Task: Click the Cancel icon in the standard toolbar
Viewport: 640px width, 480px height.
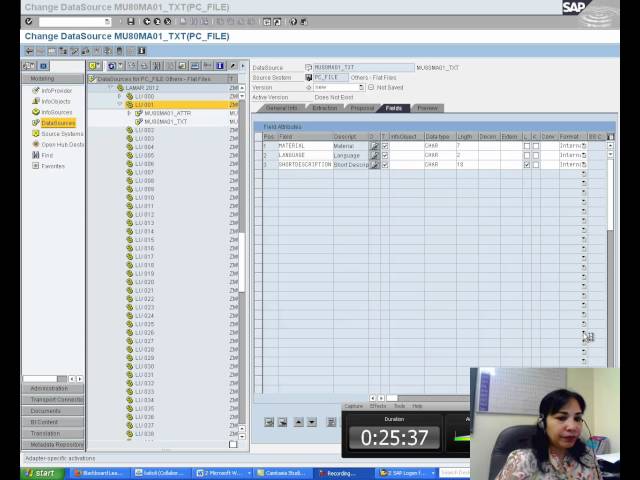Action: 167,21
